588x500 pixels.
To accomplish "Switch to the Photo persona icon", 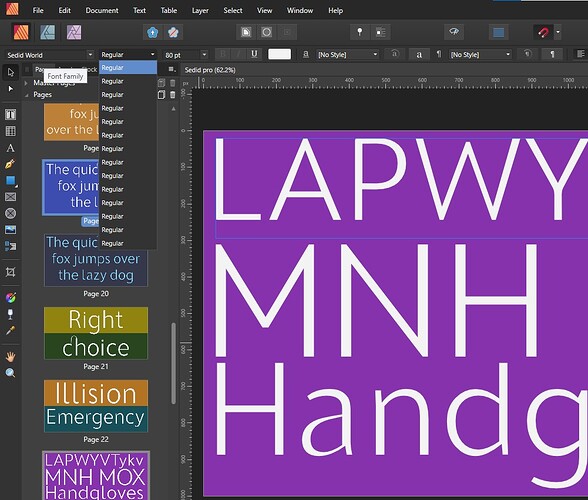I will tap(74, 32).
